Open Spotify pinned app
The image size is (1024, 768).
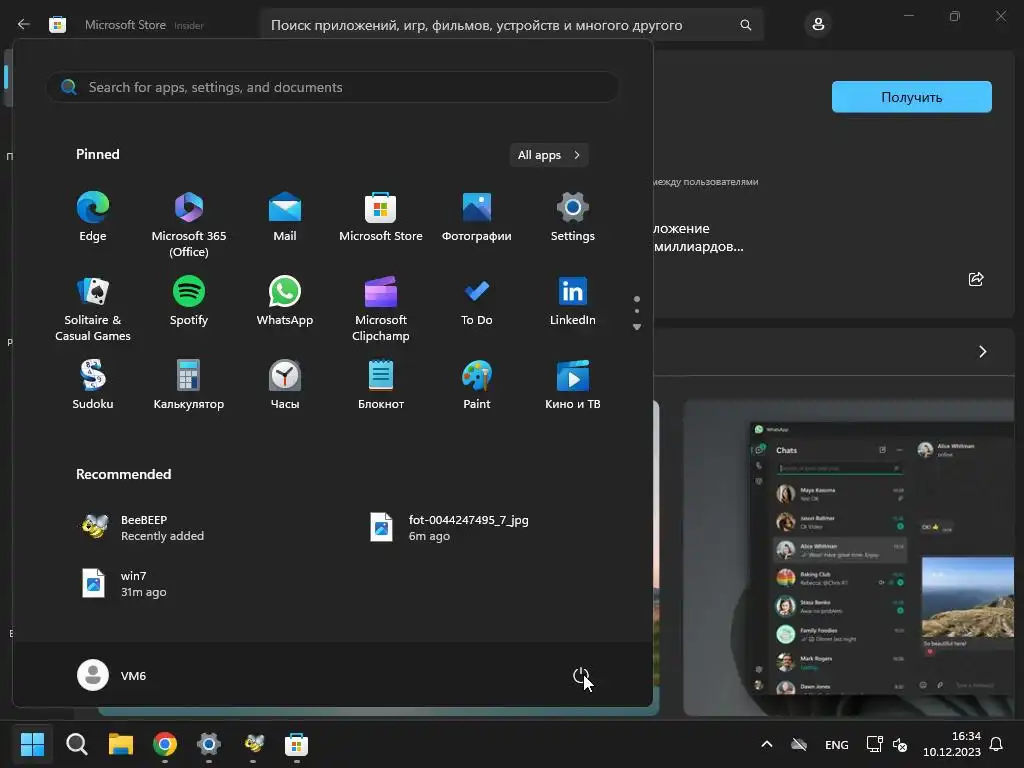[x=189, y=302]
